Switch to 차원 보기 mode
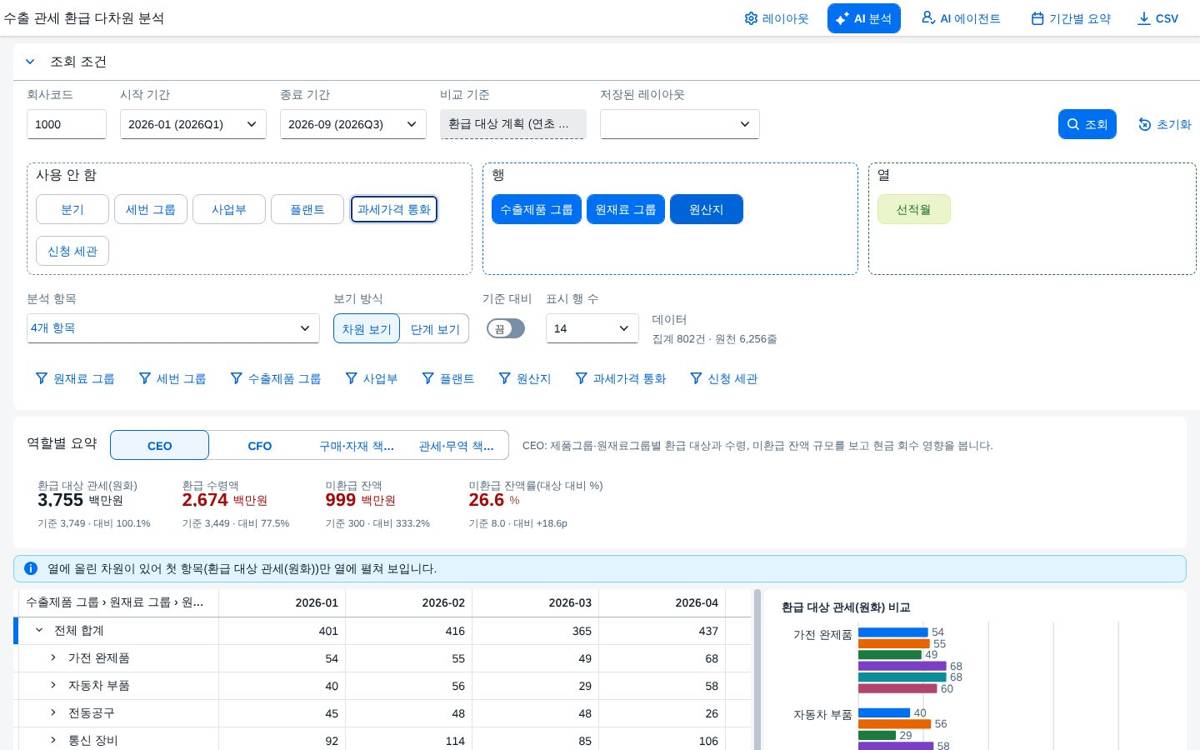Screen dimensions: 1200x750 coord(367,328)
